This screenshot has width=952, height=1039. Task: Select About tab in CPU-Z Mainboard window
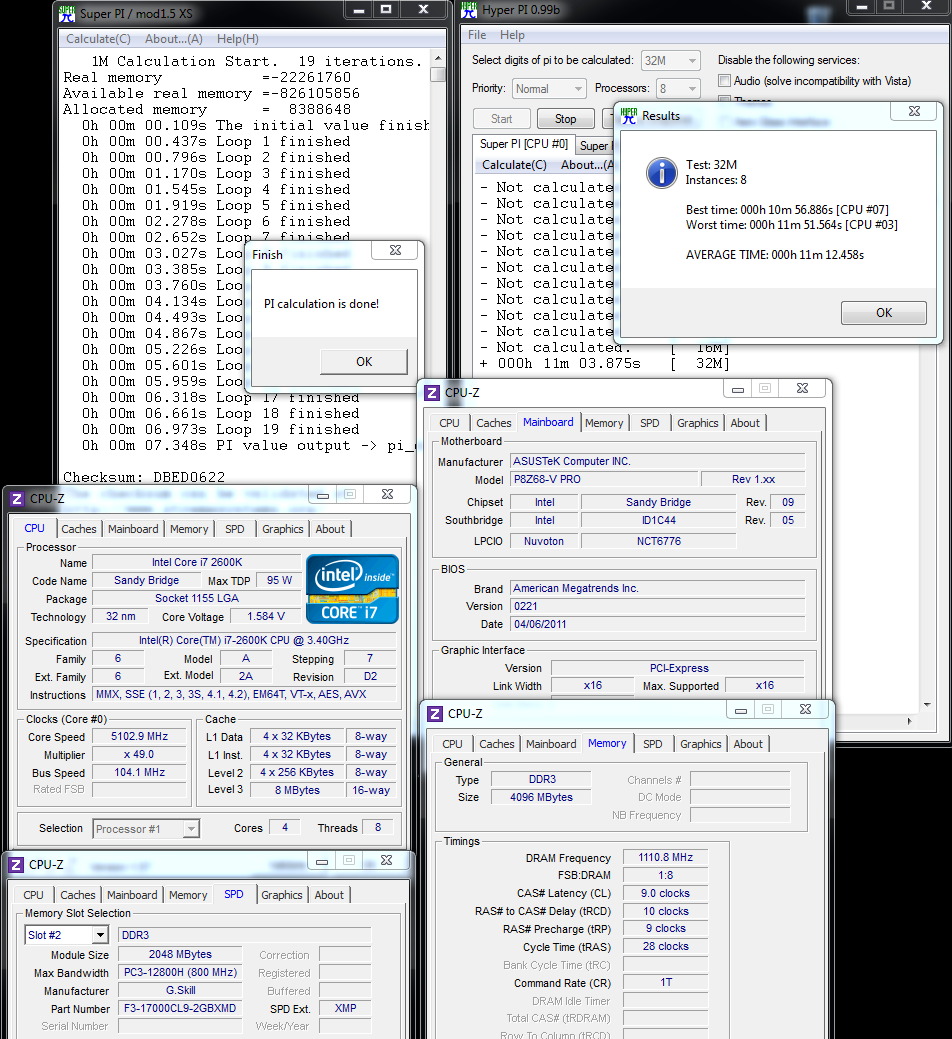745,423
